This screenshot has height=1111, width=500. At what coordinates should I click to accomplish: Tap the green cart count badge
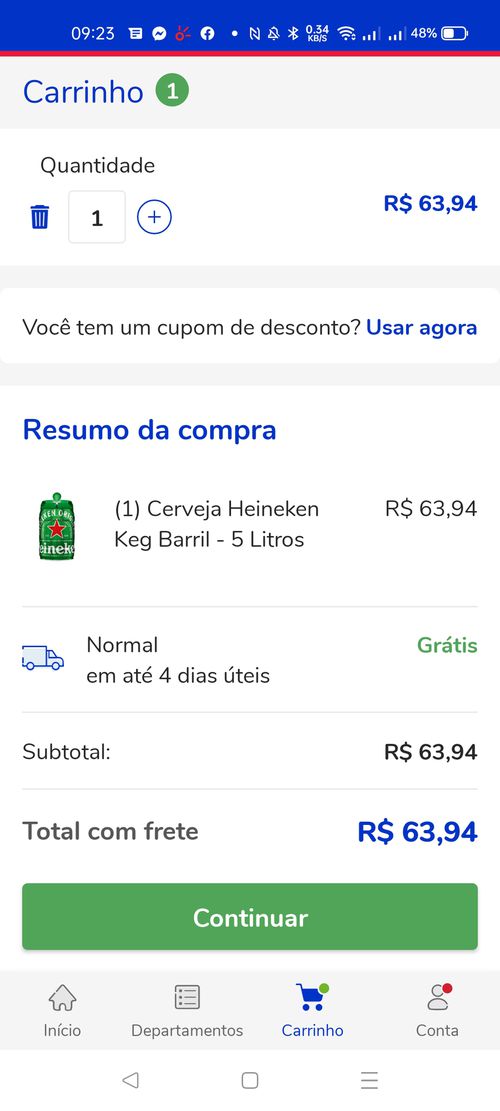point(172,91)
